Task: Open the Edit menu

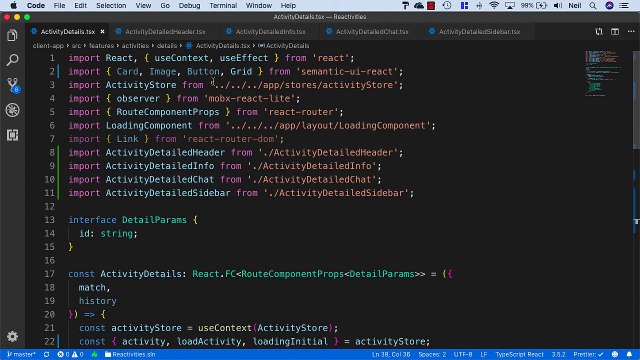Action: [80, 5]
